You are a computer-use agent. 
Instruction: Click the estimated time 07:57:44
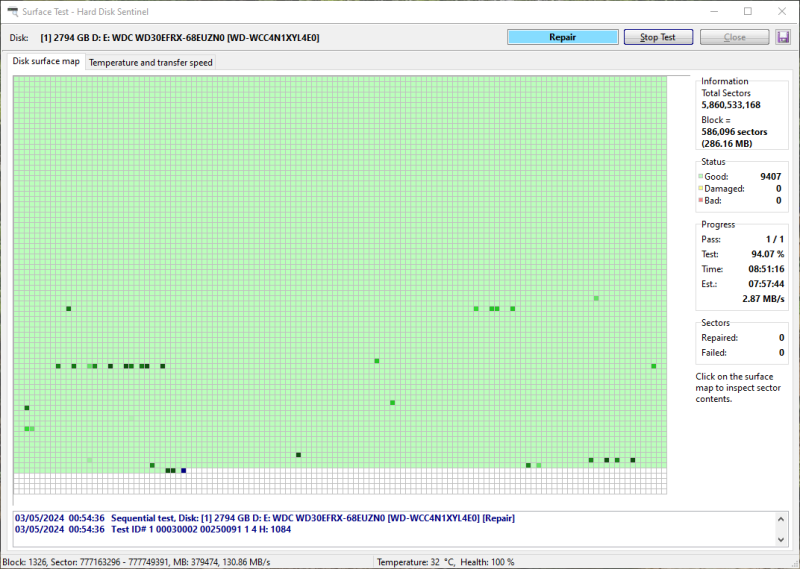(766, 284)
